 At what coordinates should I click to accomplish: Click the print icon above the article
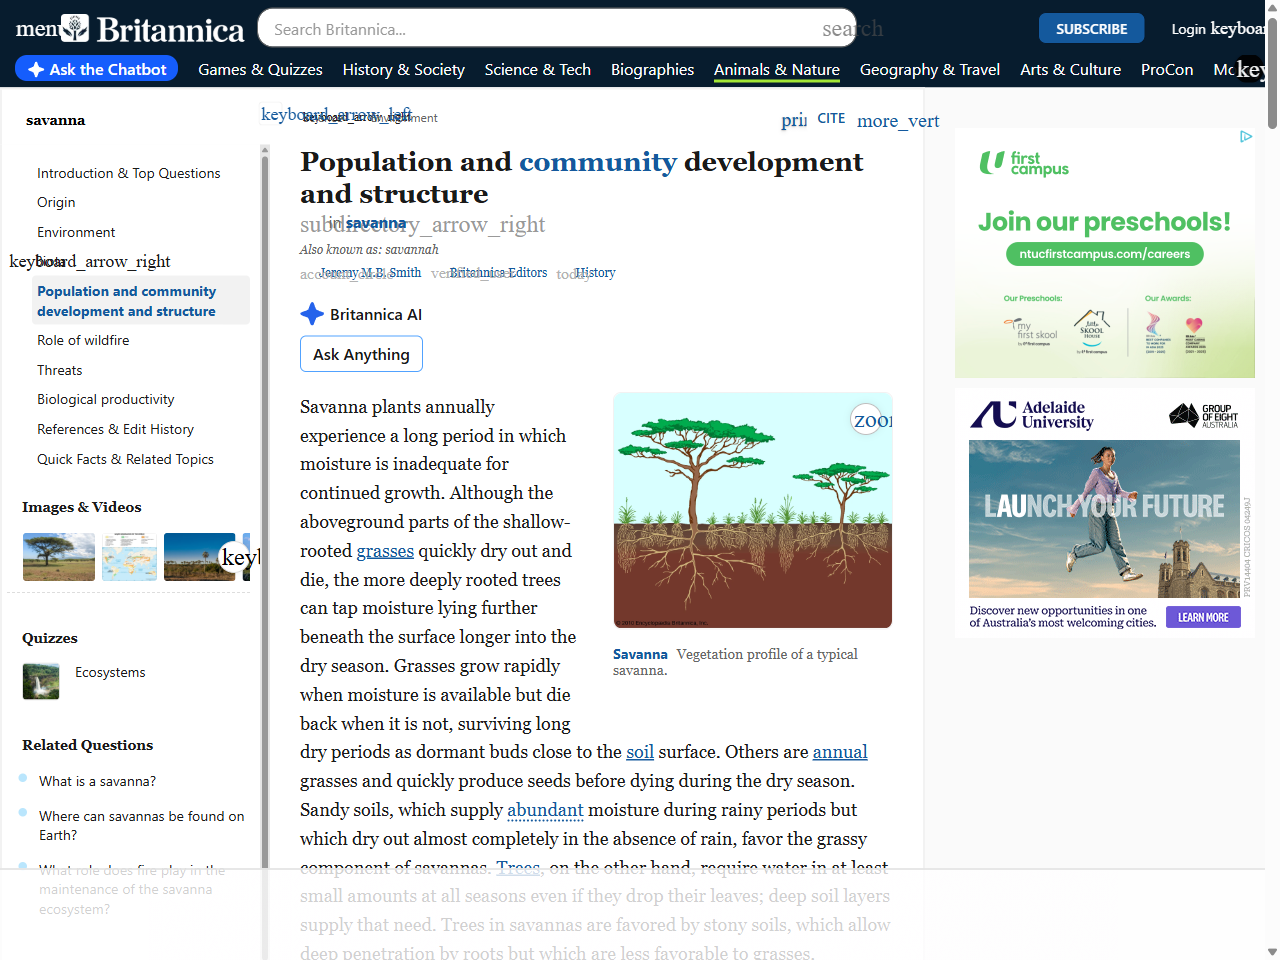(791, 120)
